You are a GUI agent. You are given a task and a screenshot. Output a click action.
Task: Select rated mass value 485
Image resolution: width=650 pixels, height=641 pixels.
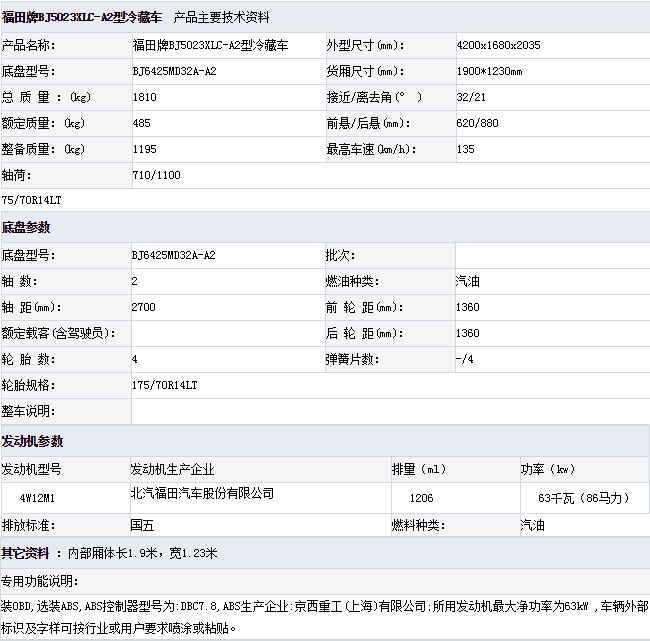[141, 123]
